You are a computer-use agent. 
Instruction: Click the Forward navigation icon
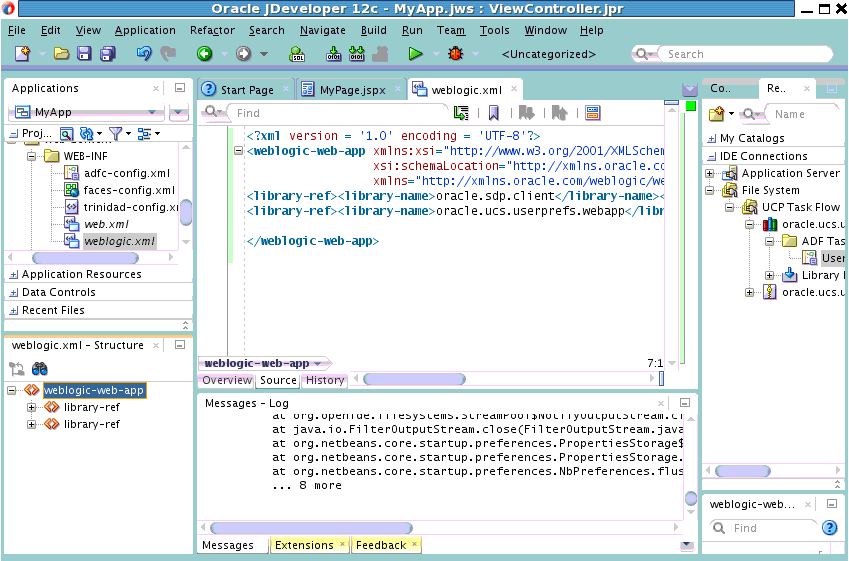click(x=244, y=54)
